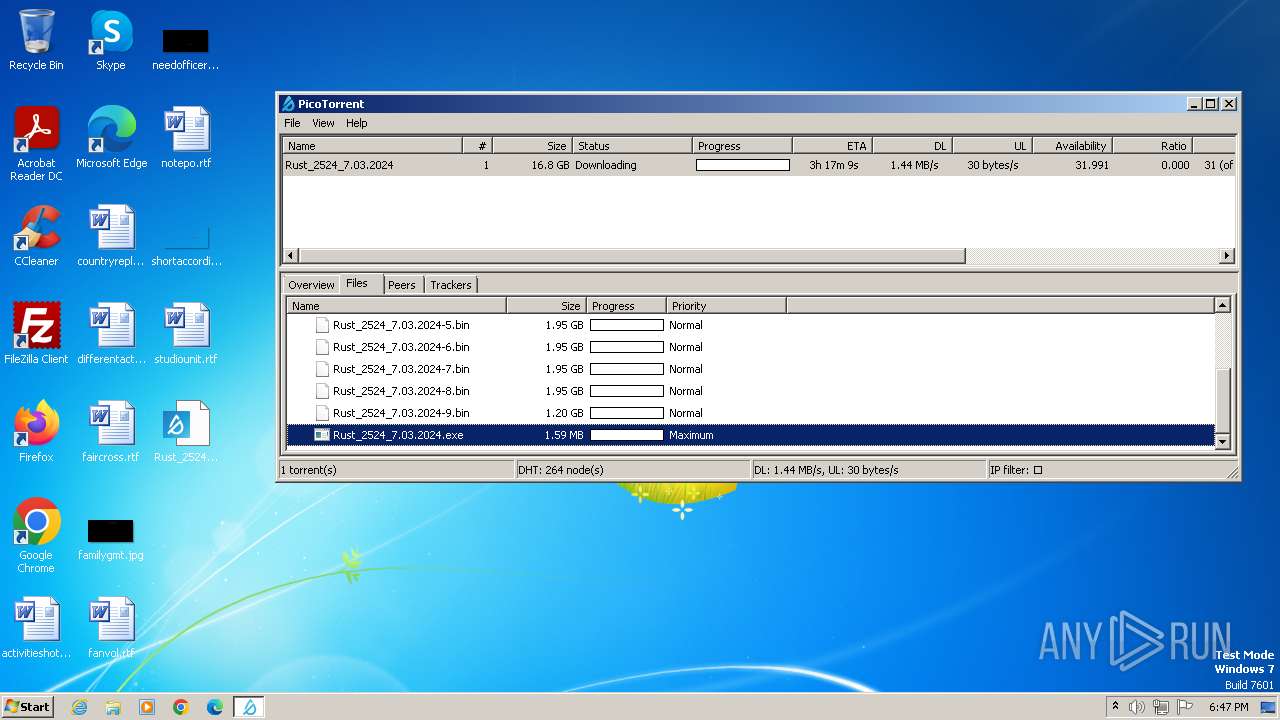The height and width of the screenshot is (720, 1280).
Task: Switch to the Trackers tab
Action: (450, 285)
